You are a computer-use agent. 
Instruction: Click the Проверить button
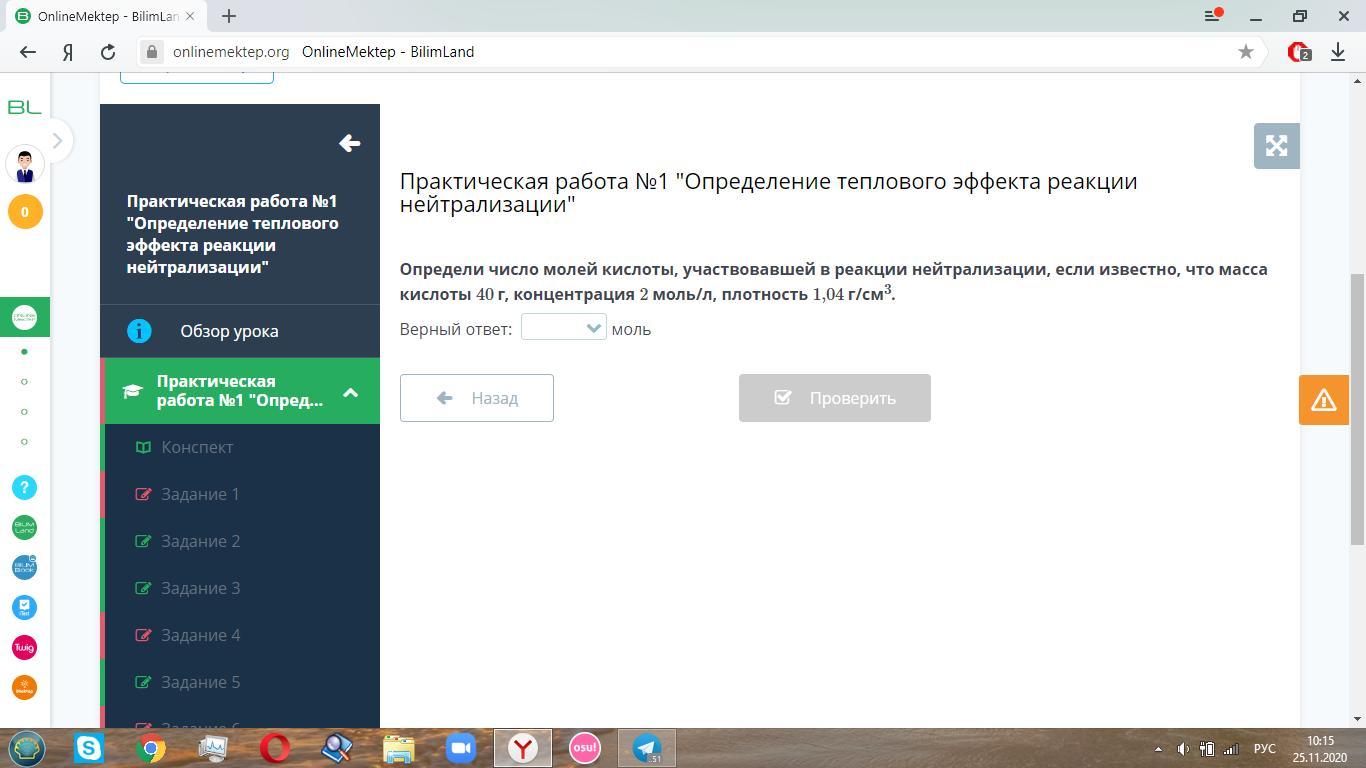835,398
